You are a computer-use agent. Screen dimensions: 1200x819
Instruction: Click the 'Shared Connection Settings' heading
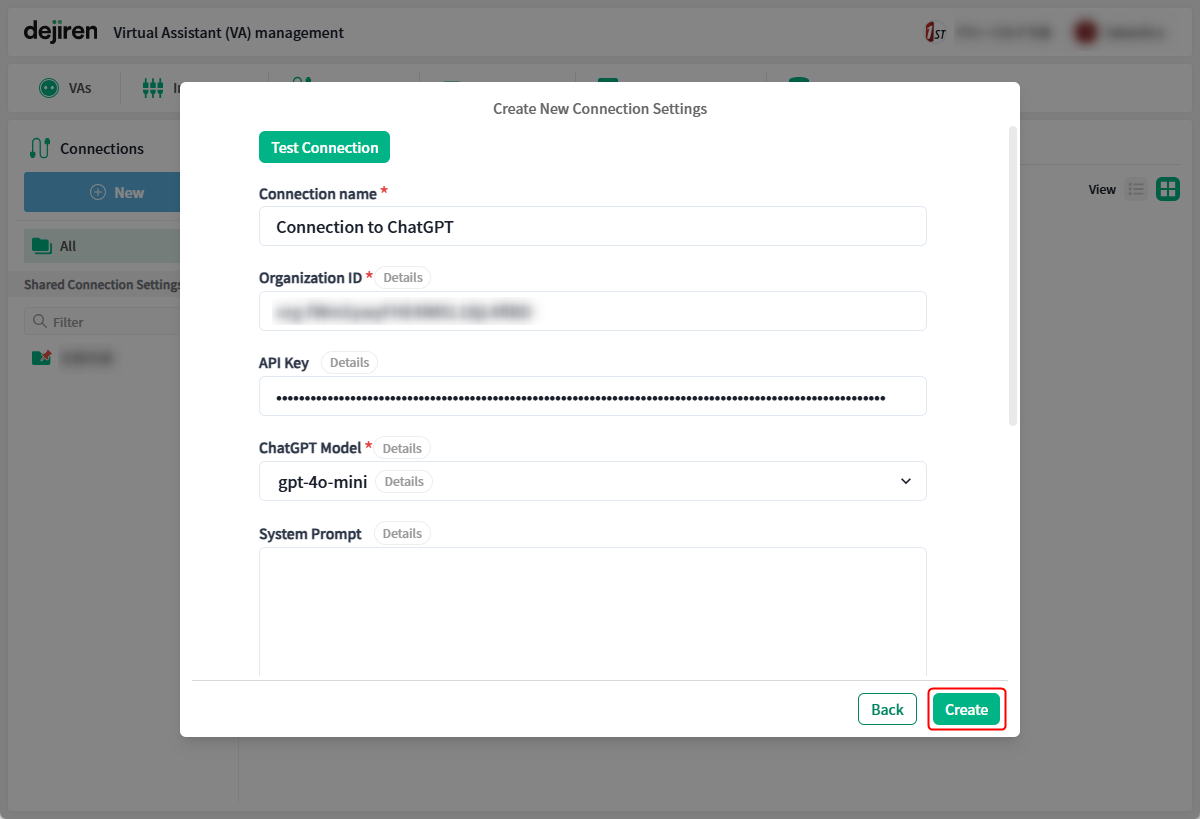tap(102, 285)
